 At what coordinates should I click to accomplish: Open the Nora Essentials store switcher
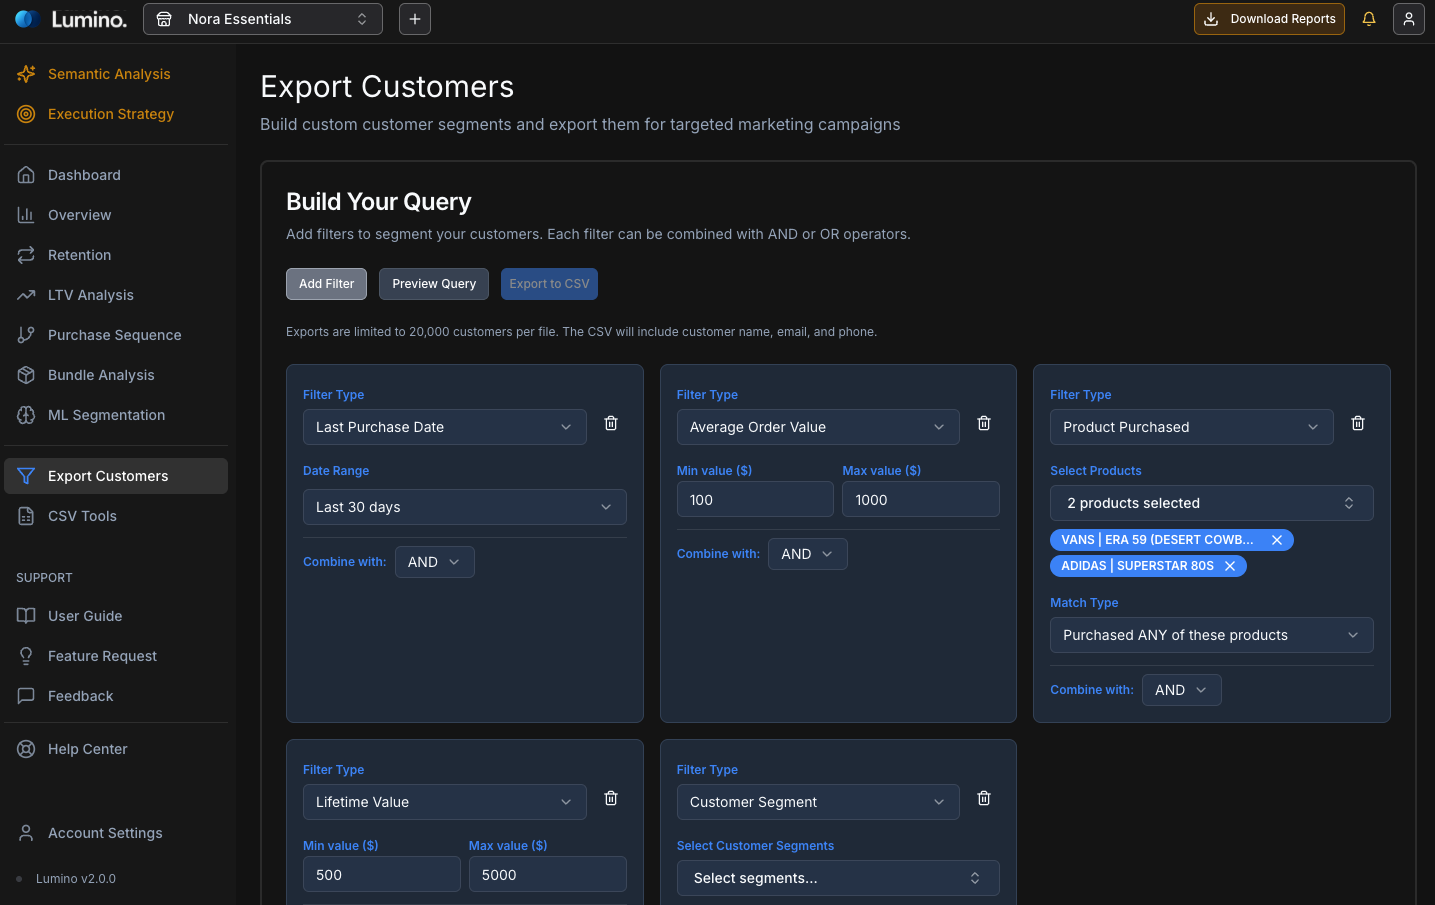[262, 18]
